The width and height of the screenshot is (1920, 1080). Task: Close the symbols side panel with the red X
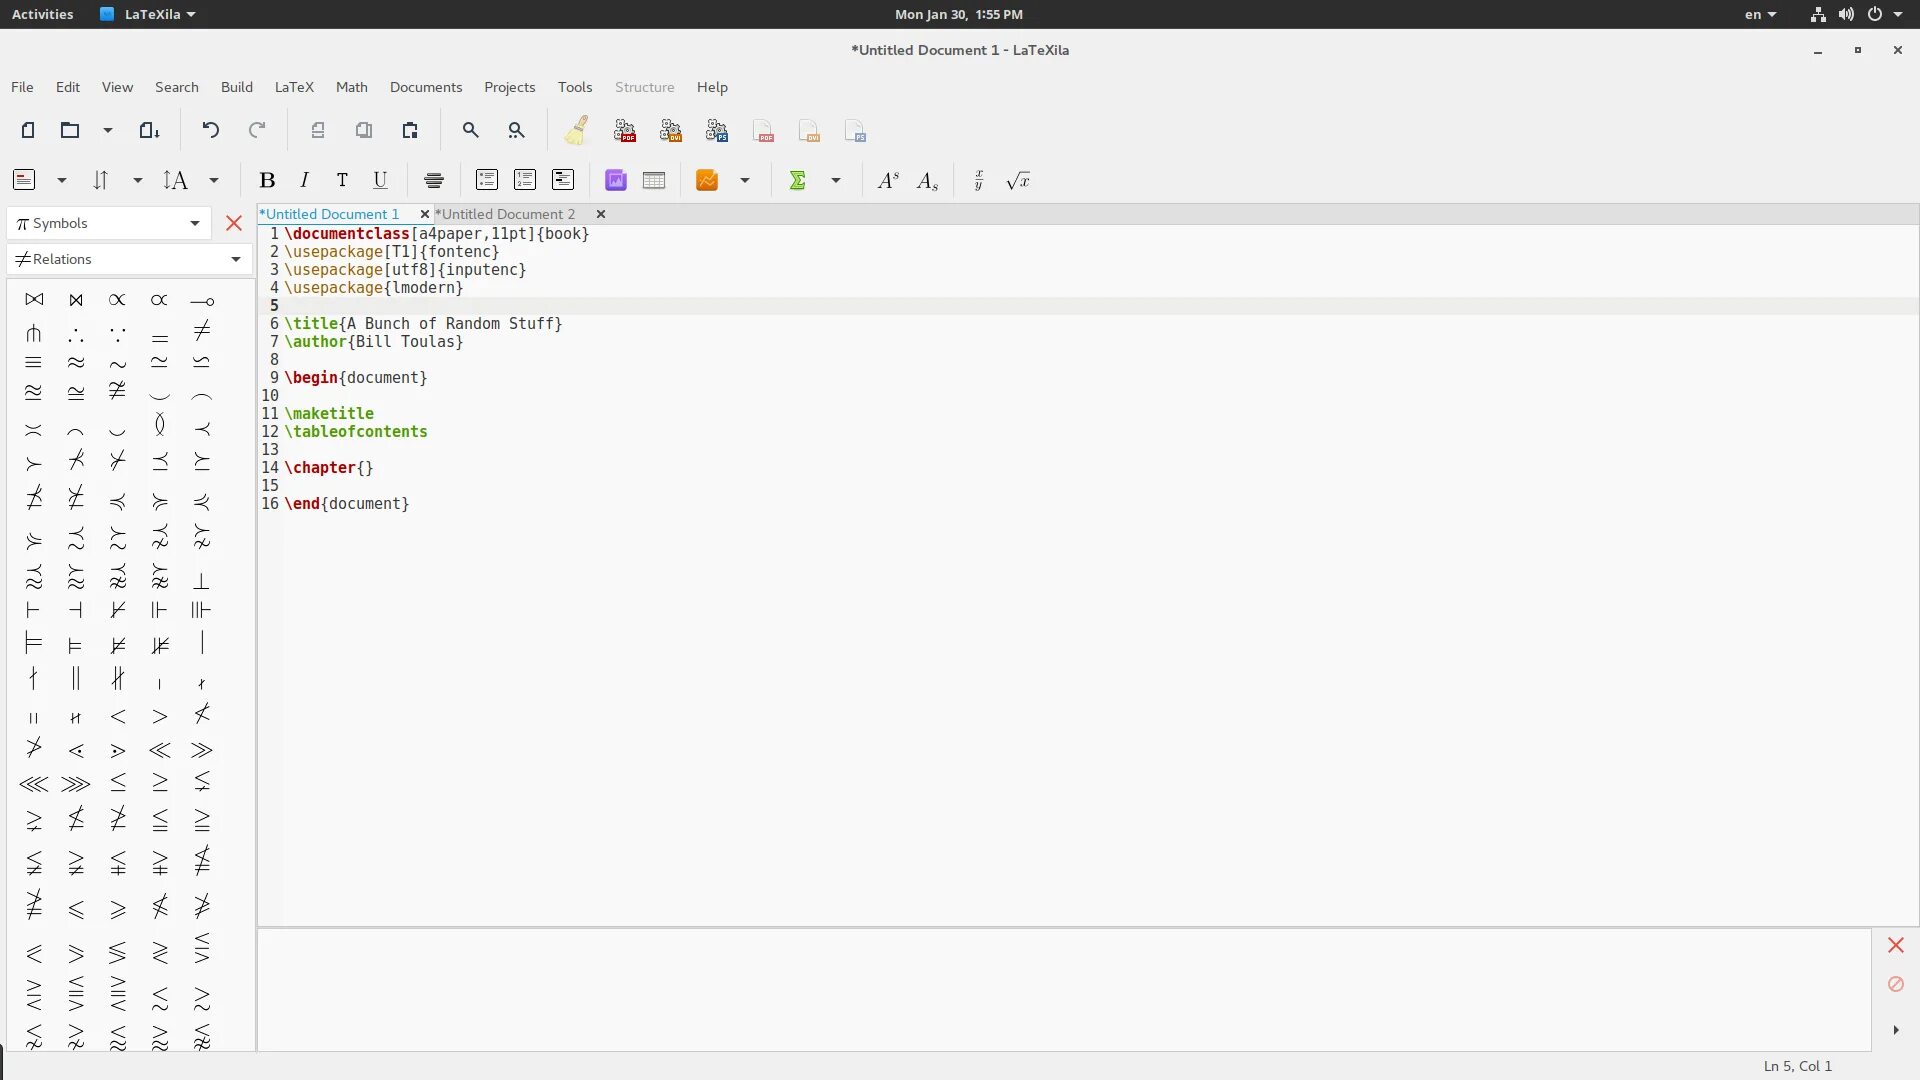click(x=234, y=224)
